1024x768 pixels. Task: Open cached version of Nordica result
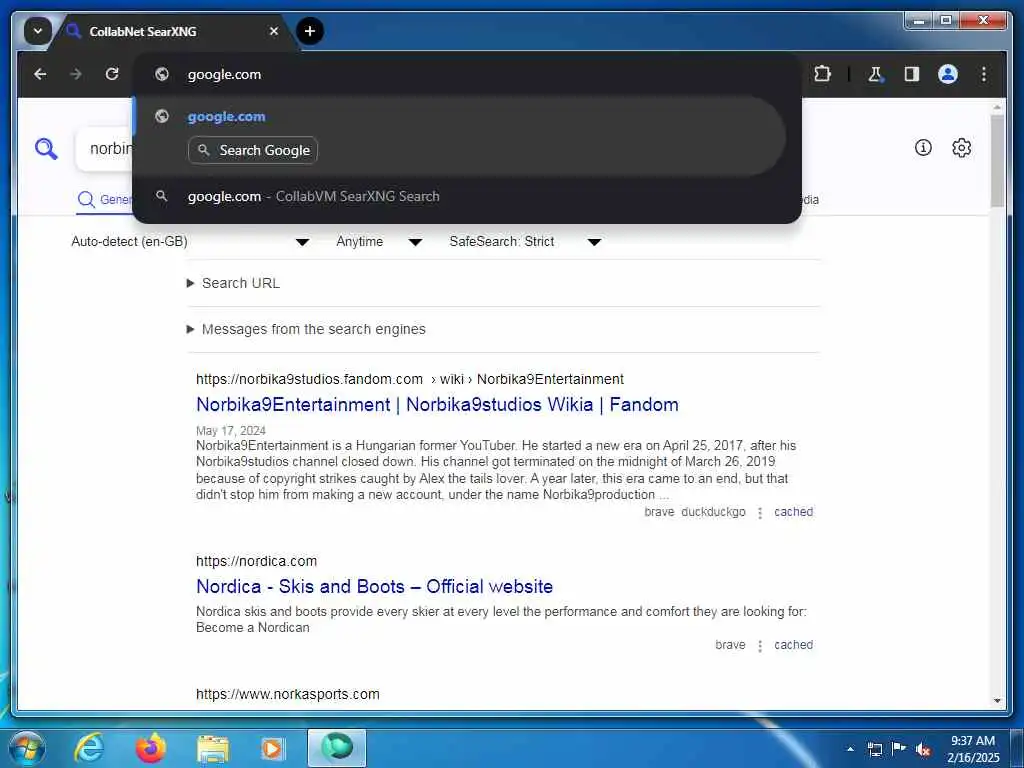tap(793, 645)
